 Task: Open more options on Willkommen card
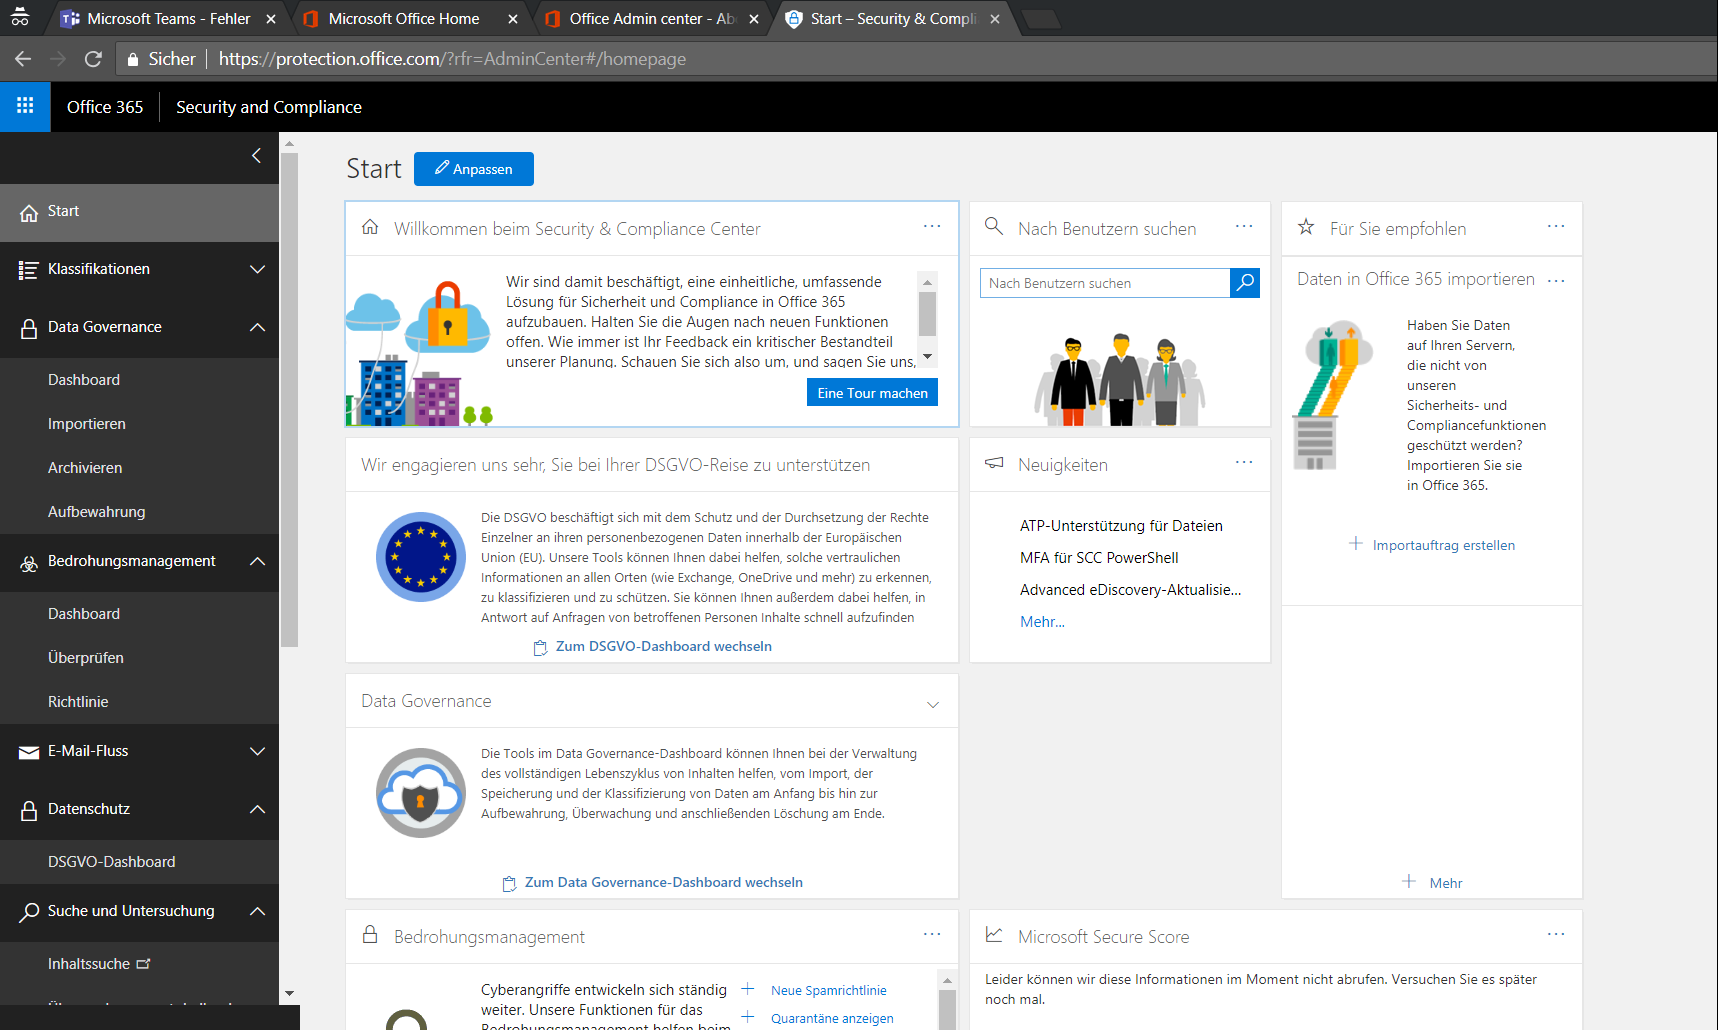pos(932,227)
